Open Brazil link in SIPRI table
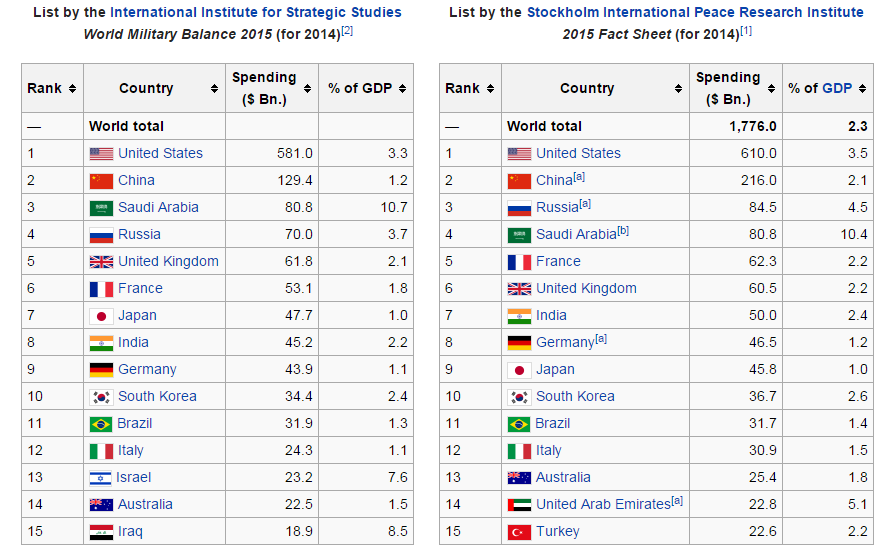The width and height of the screenshot is (896, 550). [x=553, y=424]
